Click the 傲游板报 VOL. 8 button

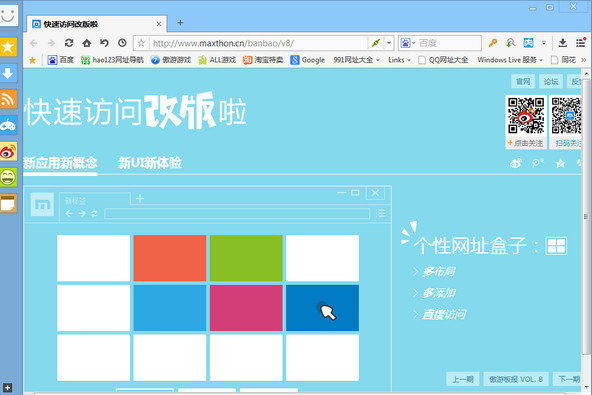click(x=516, y=379)
